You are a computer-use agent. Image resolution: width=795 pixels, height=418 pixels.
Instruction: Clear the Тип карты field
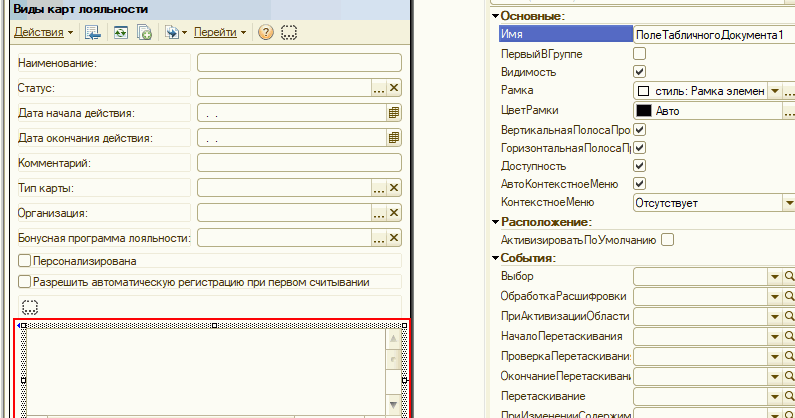point(394,188)
